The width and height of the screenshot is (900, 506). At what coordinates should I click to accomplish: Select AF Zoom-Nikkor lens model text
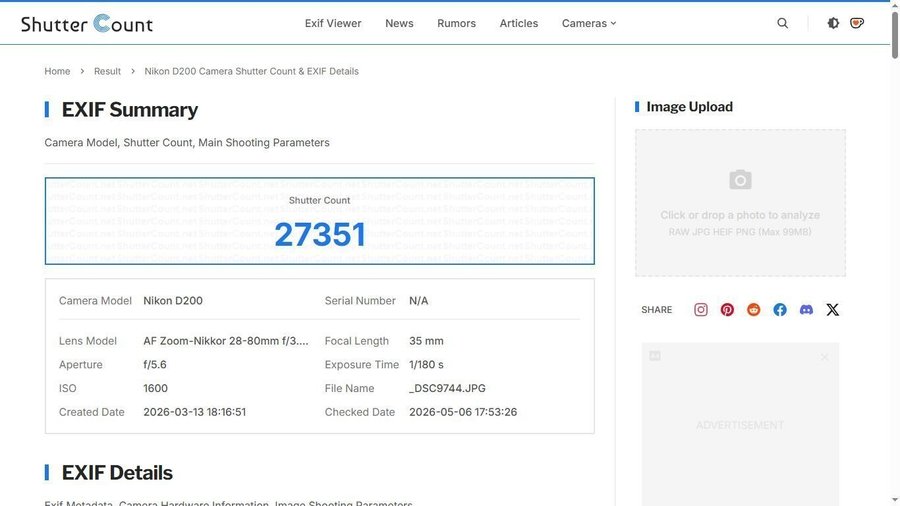point(226,341)
